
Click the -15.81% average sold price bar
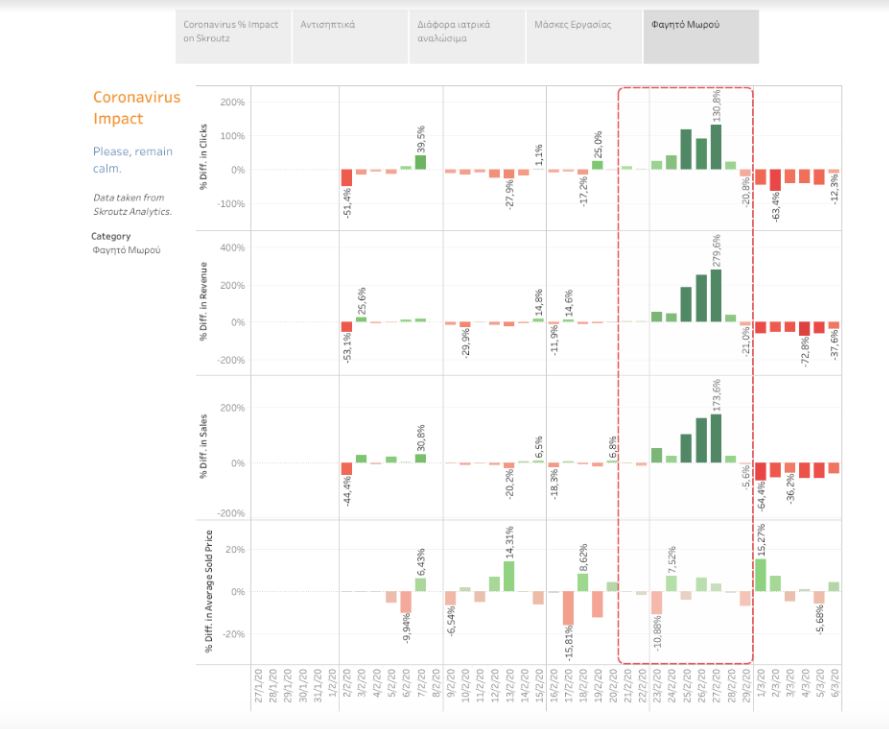pyautogui.click(x=568, y=608)
